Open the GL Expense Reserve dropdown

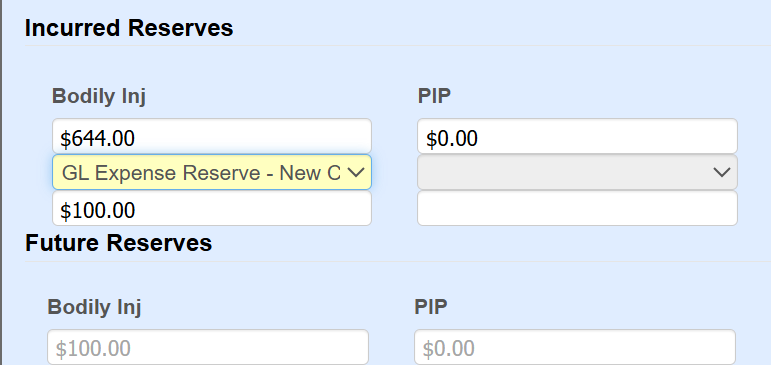212,172
